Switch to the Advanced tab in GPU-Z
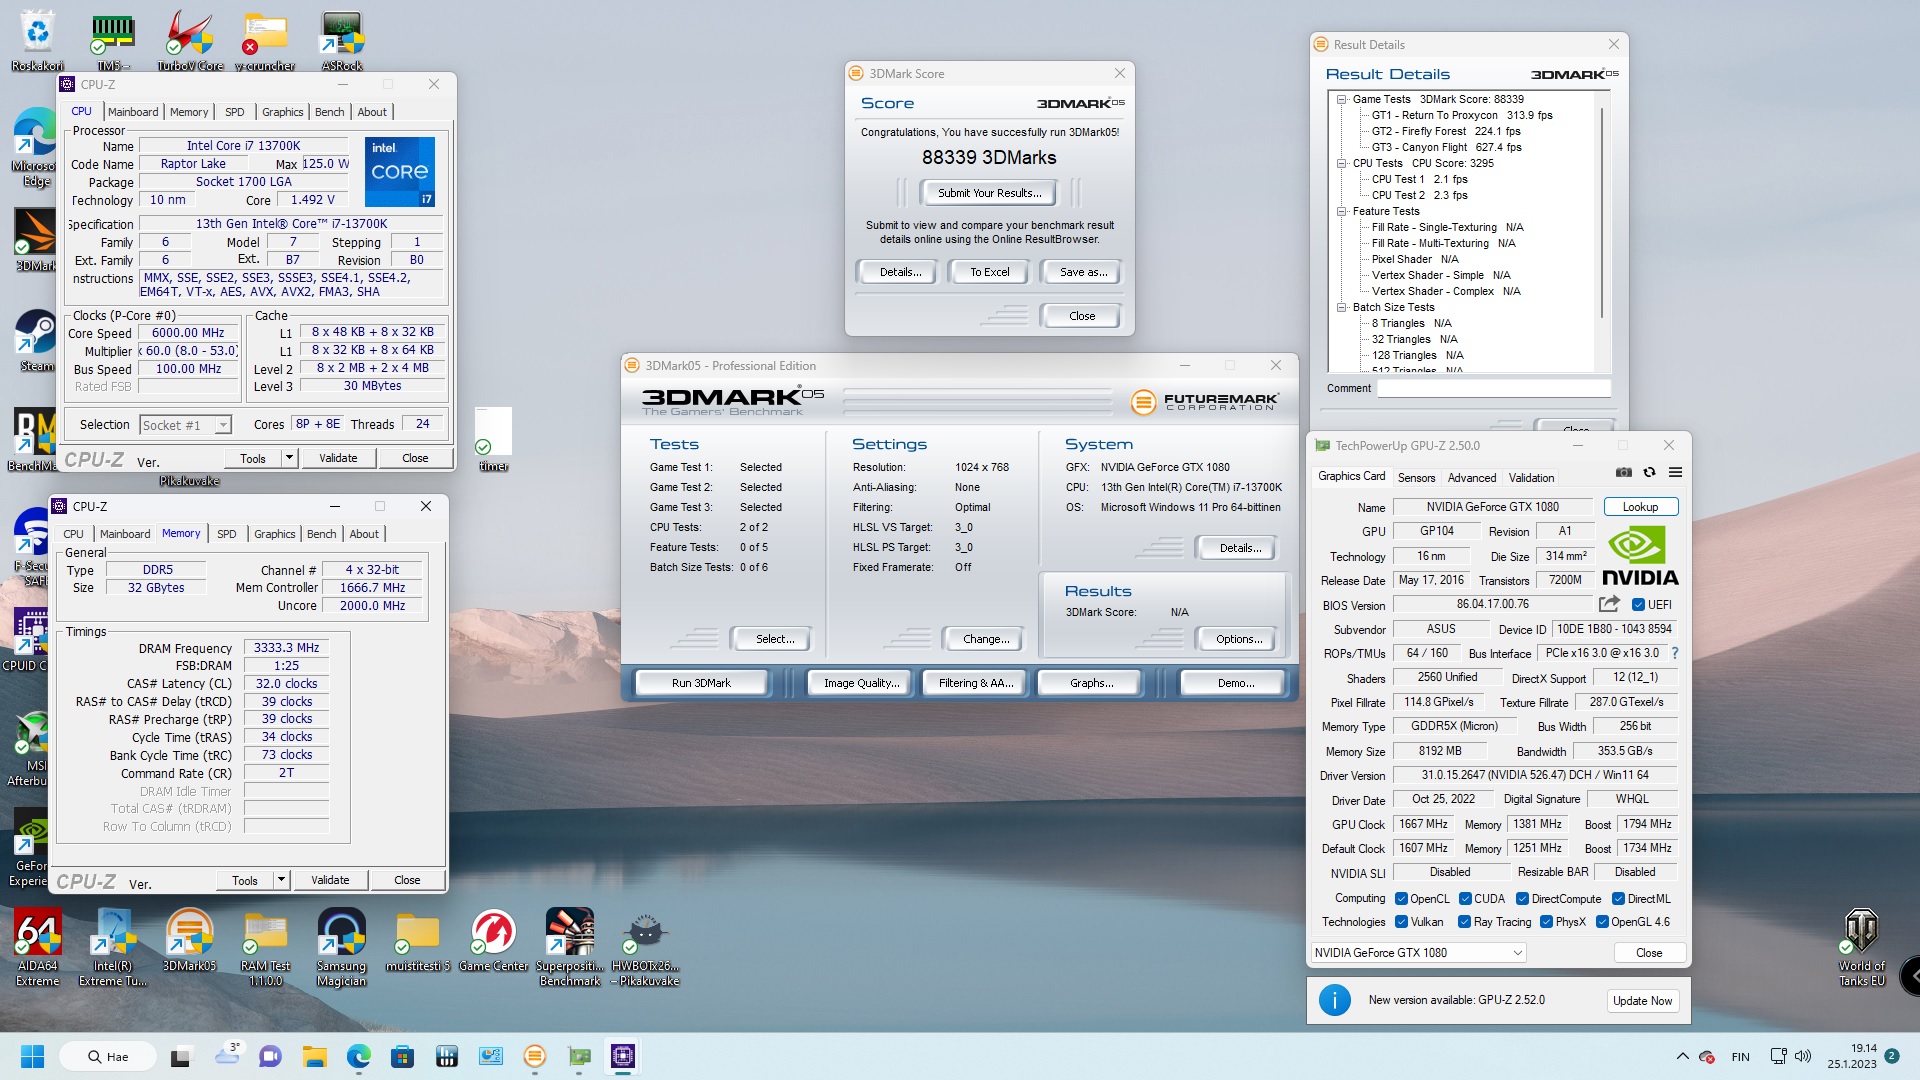The width and height of the screenshot is (1920, 1080). (1472, 478)
